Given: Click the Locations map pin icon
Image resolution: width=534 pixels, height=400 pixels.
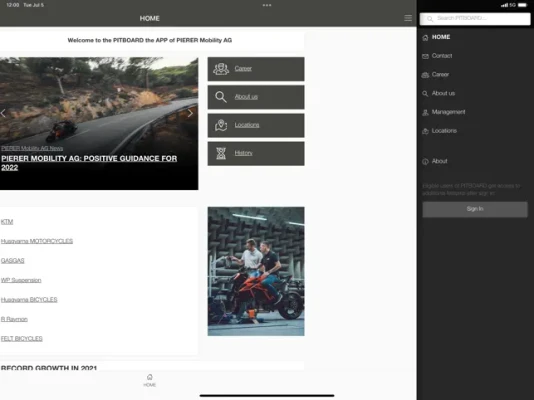Looking at the screenshot, I should pos(221,125).
